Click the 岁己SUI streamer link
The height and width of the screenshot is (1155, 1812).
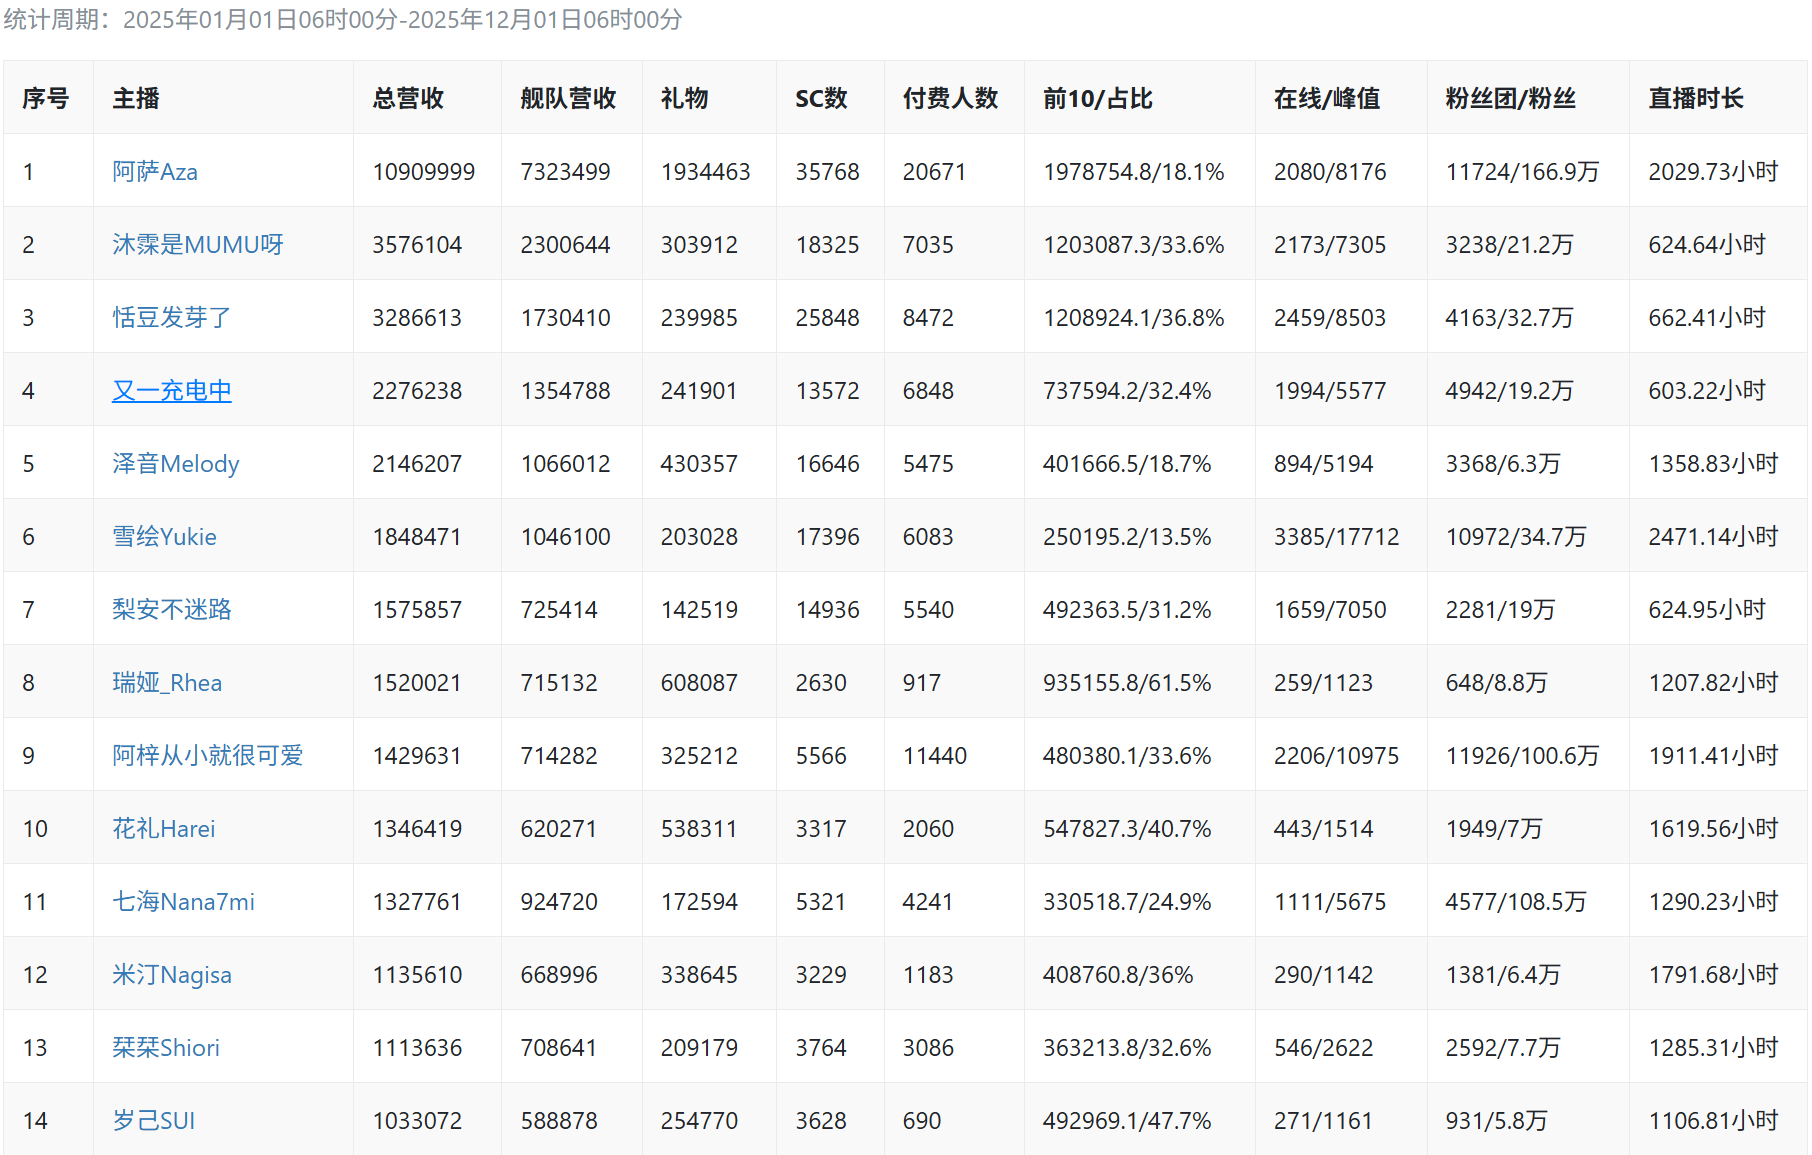(x=153, y=1121)
